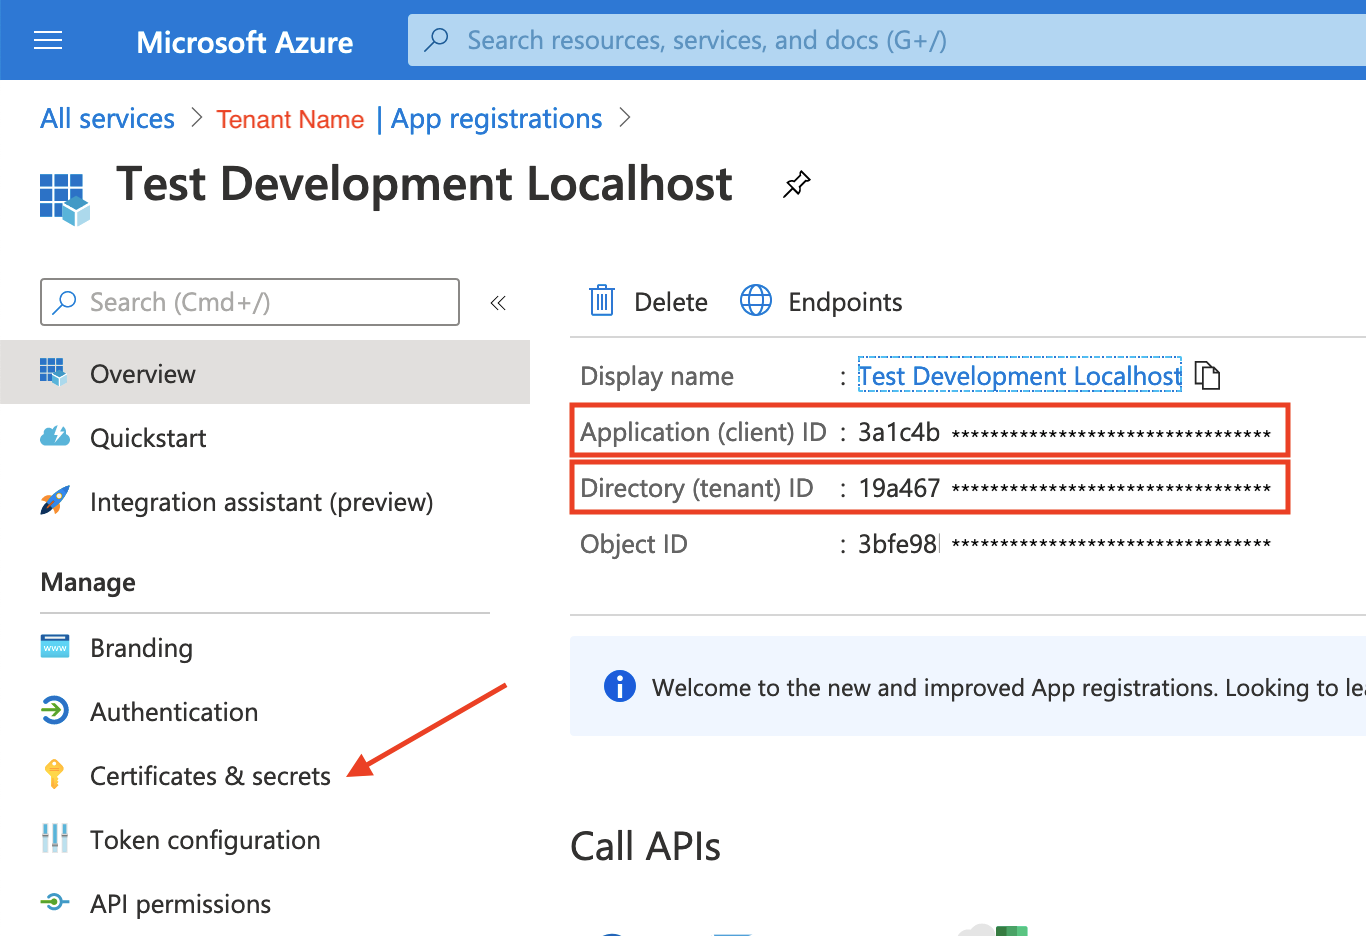Click the Integration assistant rocket icon
Screen dimensions: 1366x936
tap(54, 500)
